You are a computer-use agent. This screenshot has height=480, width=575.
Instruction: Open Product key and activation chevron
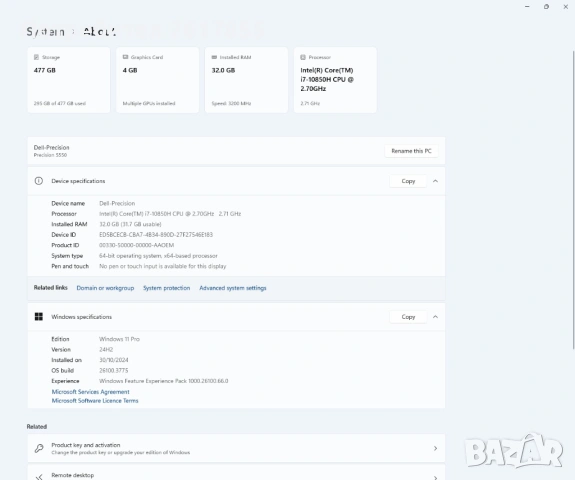pos(435,448)
